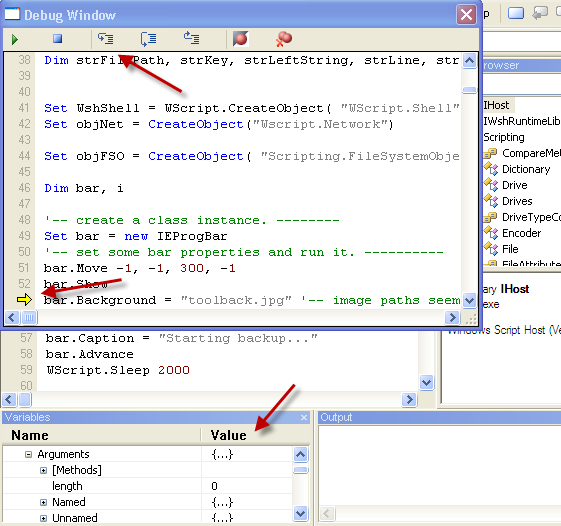The height and width of the screenshot is (526, 561).
Task: Select IHost in the object browser
Action: pyautogui.click(x=496, y=105)
